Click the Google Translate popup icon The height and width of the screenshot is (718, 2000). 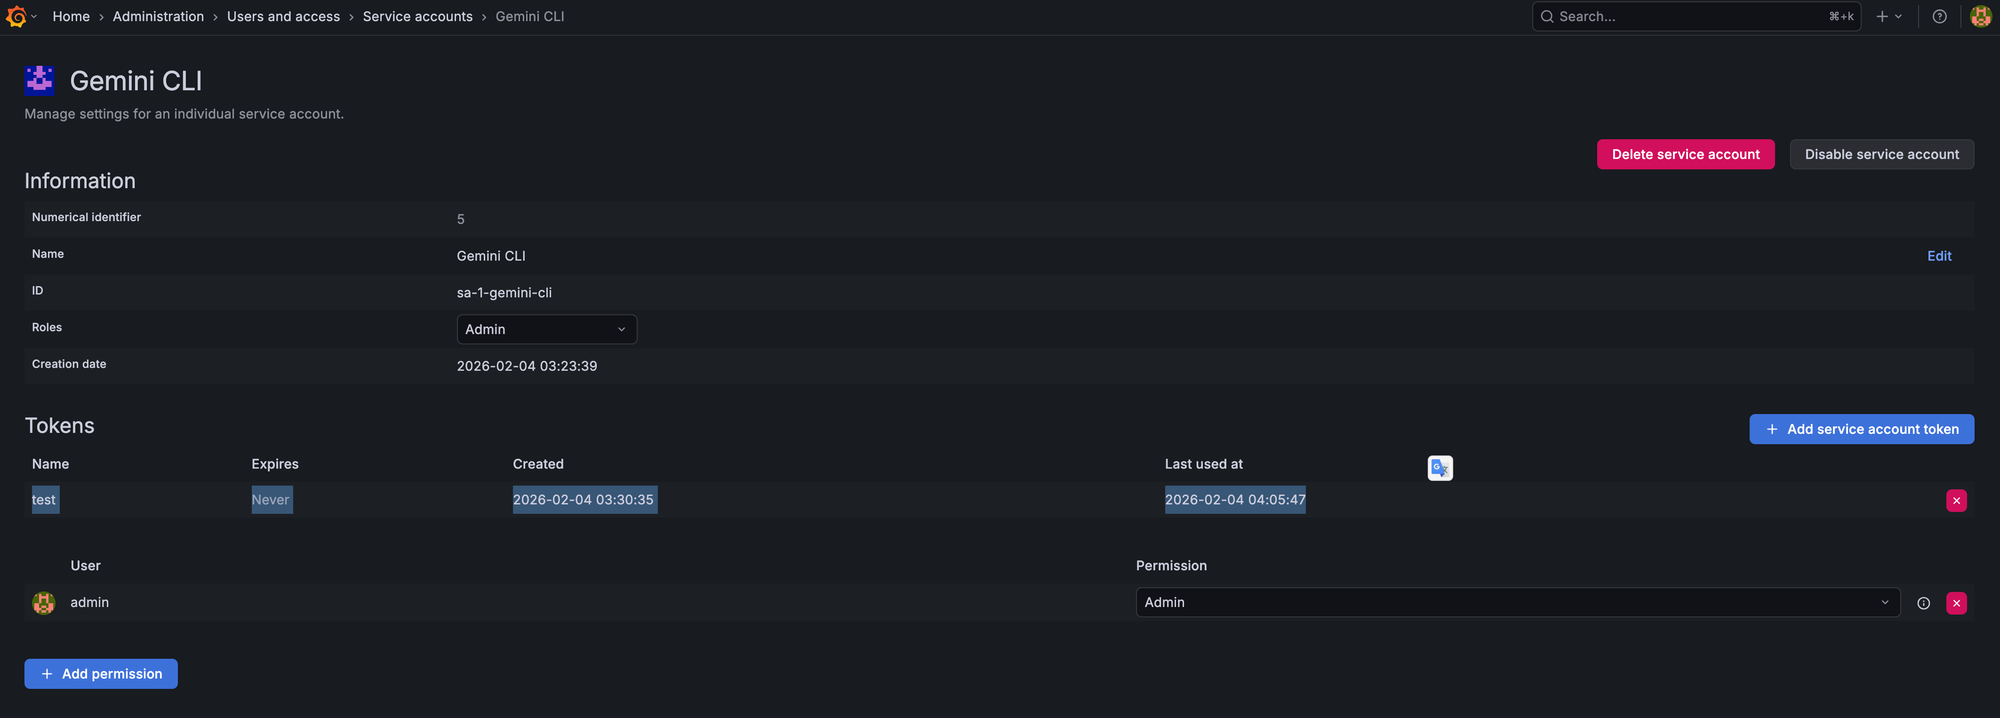(1439, 468)
